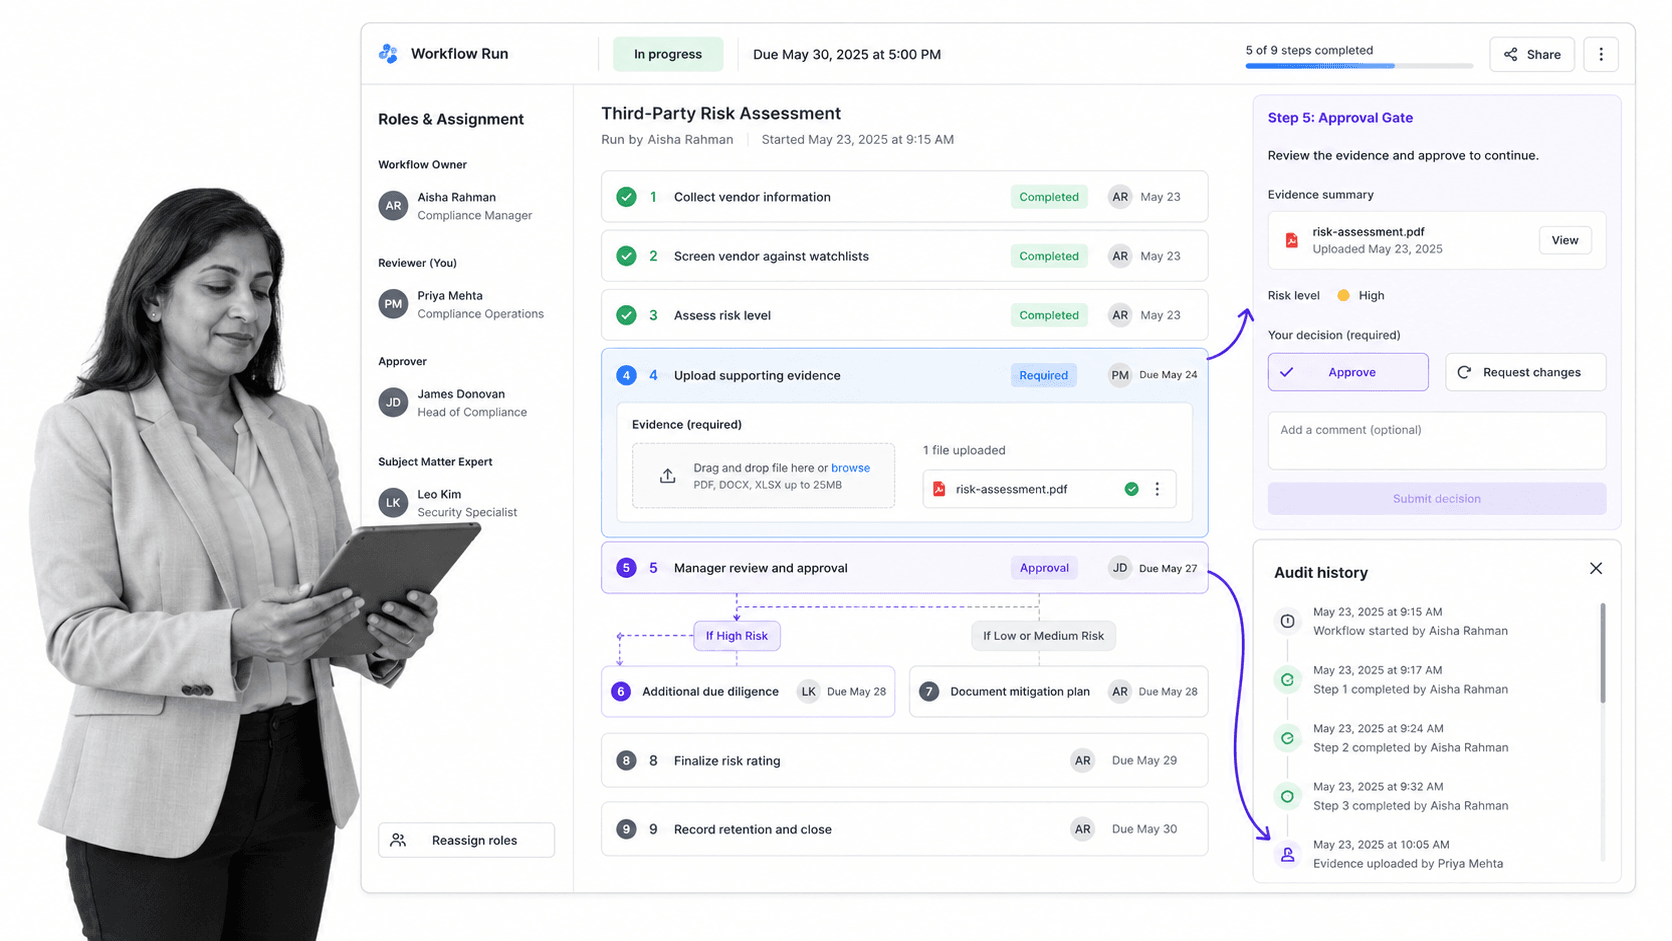Open the Additional due diligence step
Image resolution: width=1672 pixels, height=941 pixels.
(748, 692)
